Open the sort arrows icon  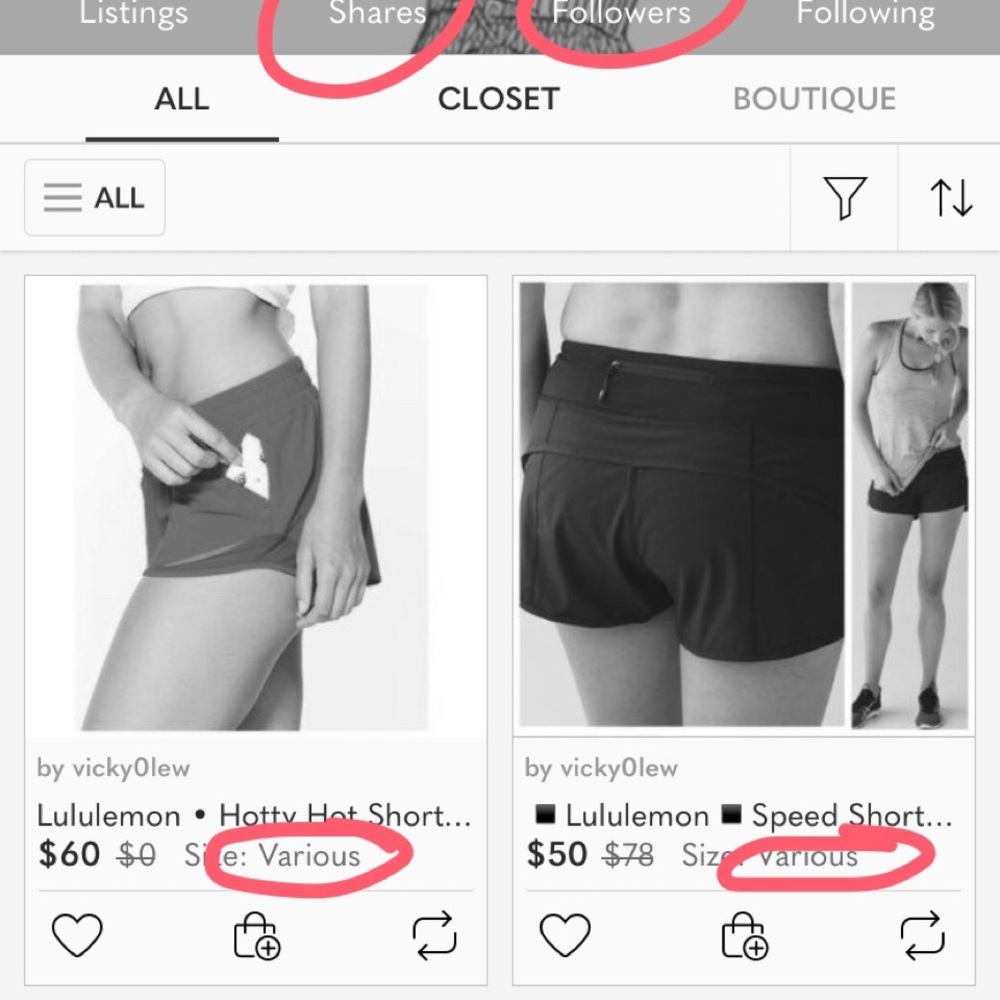(x=952, y=198)
